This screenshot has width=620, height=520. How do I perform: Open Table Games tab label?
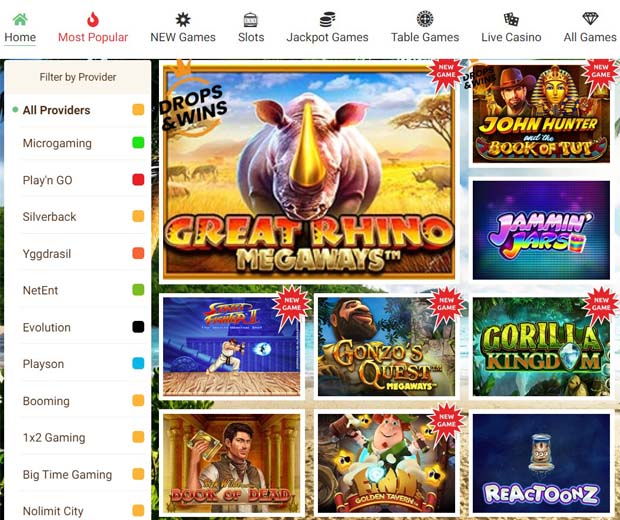(x=425, y=37)
